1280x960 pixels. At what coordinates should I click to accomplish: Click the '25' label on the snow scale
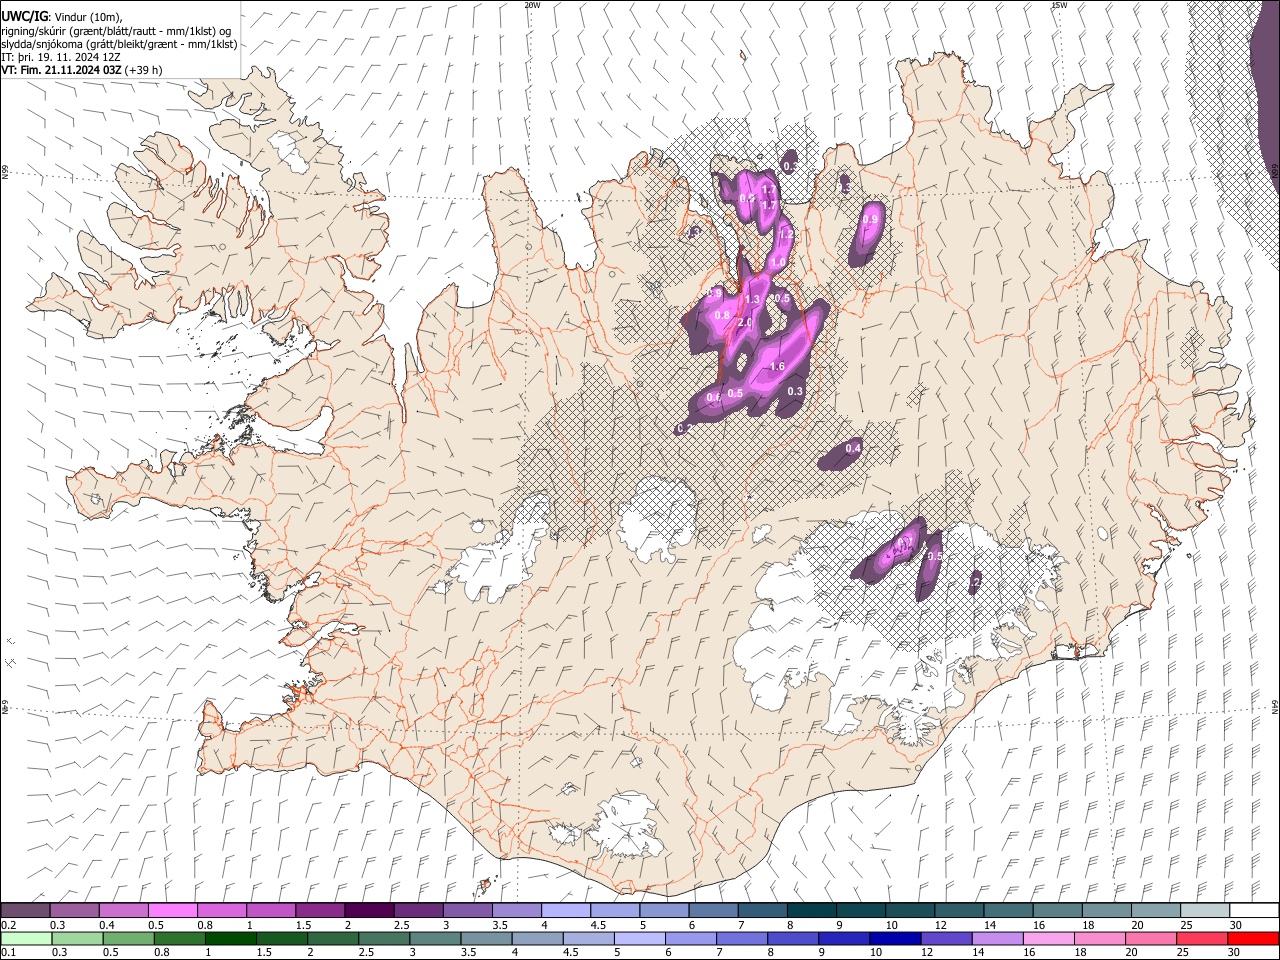[1187, 925]
